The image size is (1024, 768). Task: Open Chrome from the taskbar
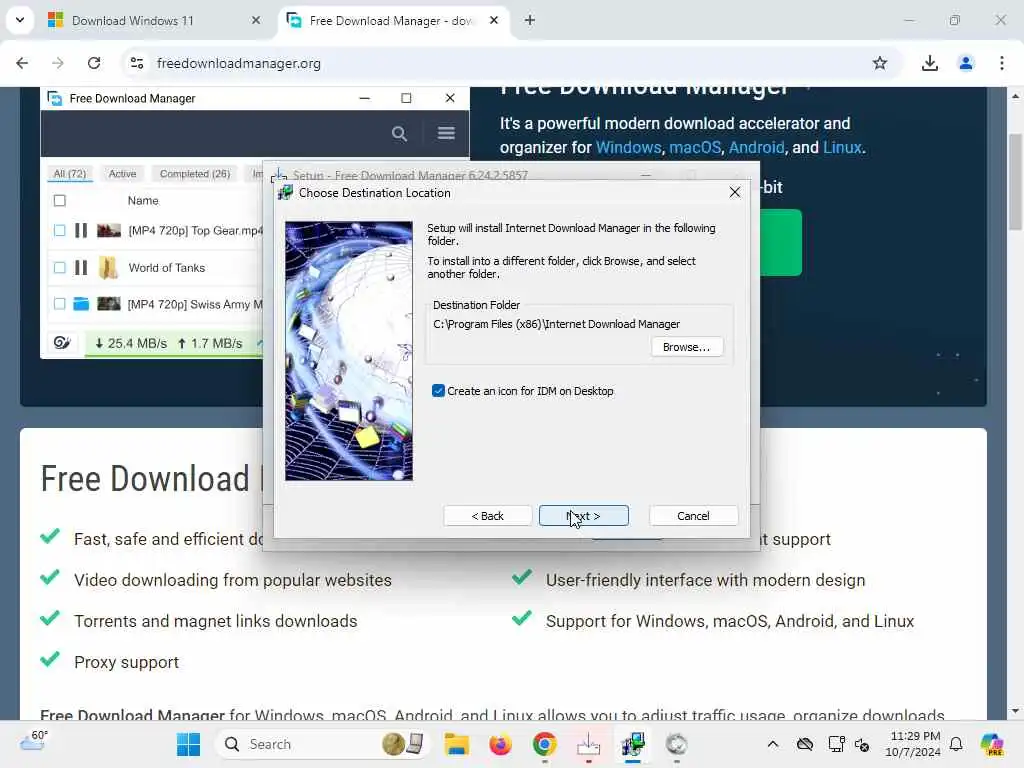(545, 744)
